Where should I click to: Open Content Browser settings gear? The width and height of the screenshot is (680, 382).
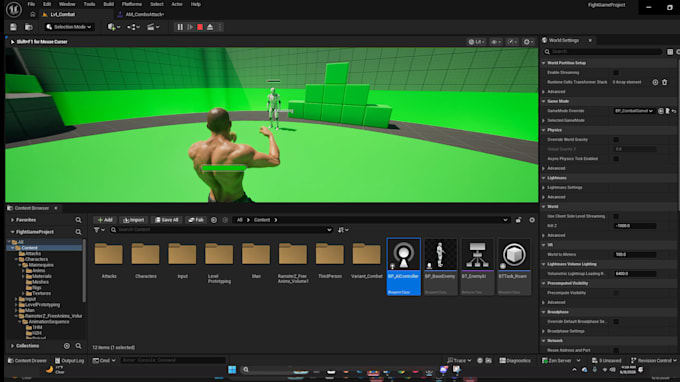pos(532,220)
